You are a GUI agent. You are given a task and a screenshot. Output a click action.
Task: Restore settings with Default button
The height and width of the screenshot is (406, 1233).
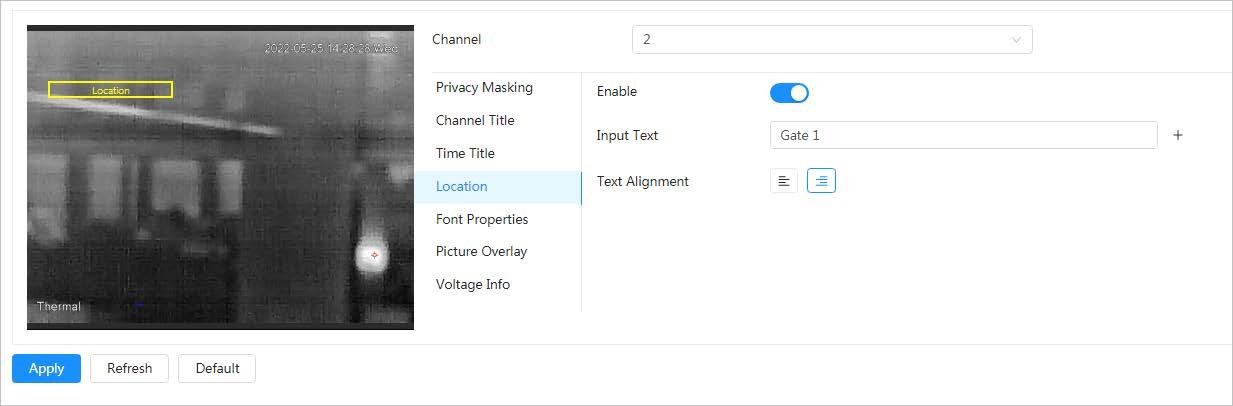(217, 368)
